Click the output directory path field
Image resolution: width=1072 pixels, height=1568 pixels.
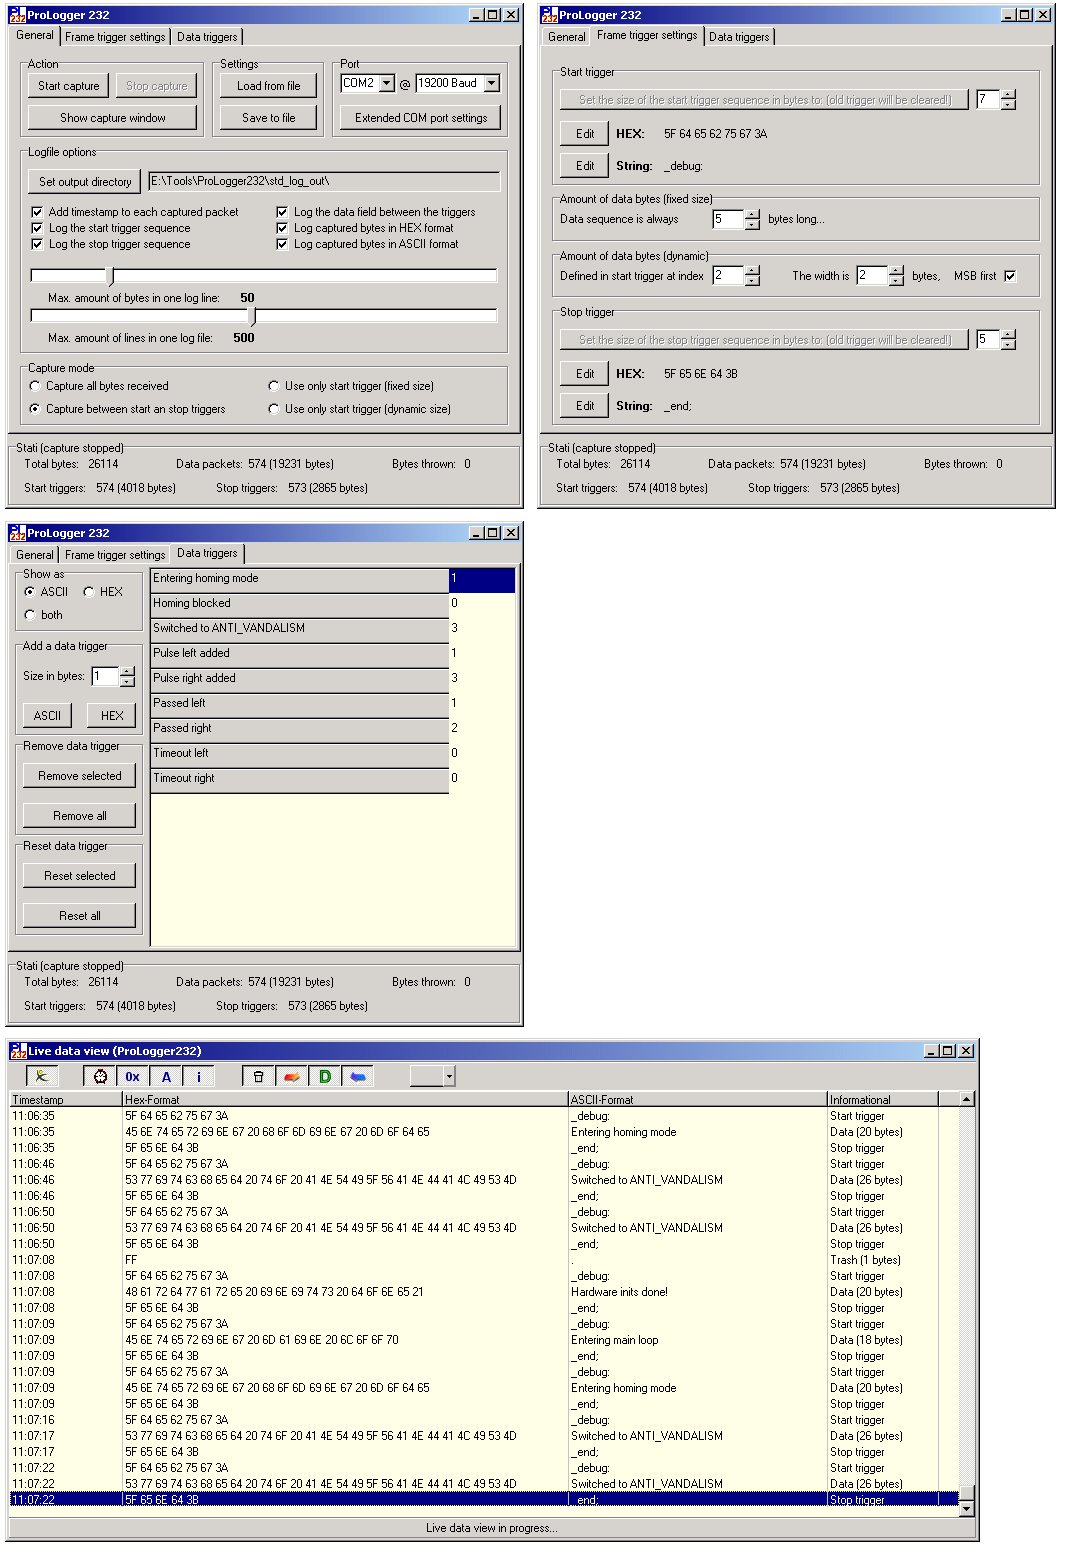(x=324, y=181)
